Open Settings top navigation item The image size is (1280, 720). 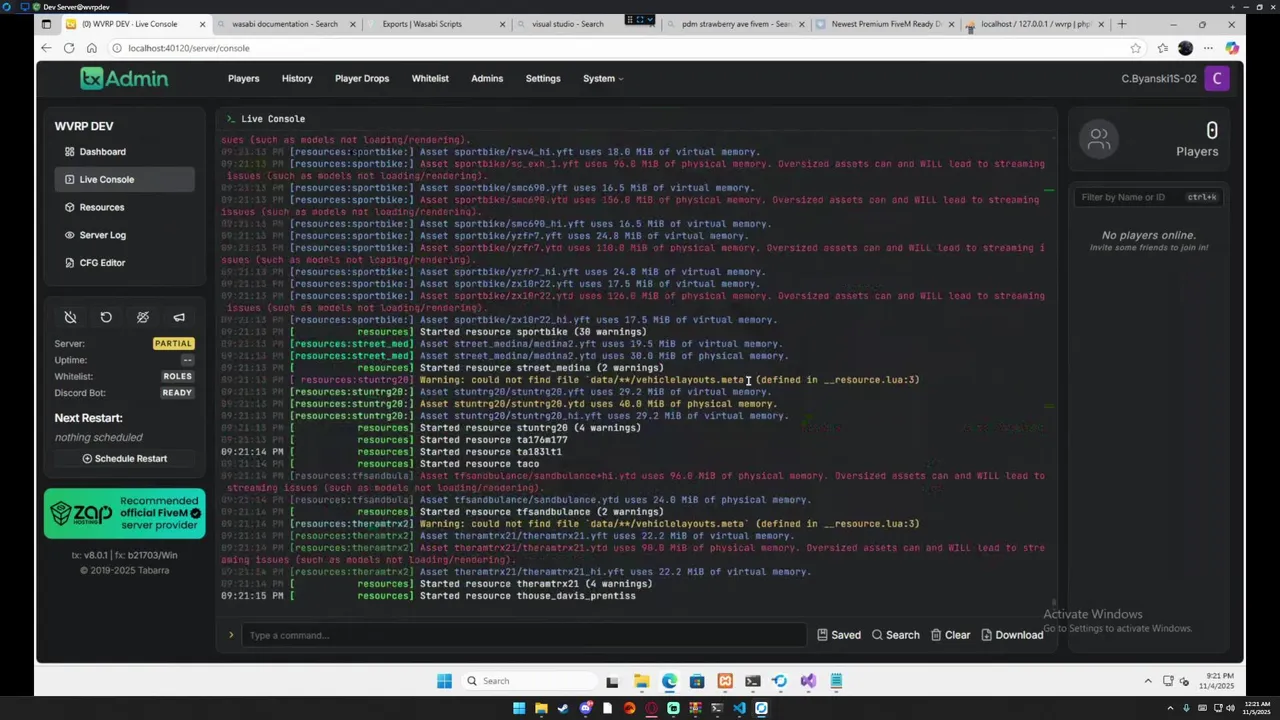pyautogui.click(x=543, y=78)
